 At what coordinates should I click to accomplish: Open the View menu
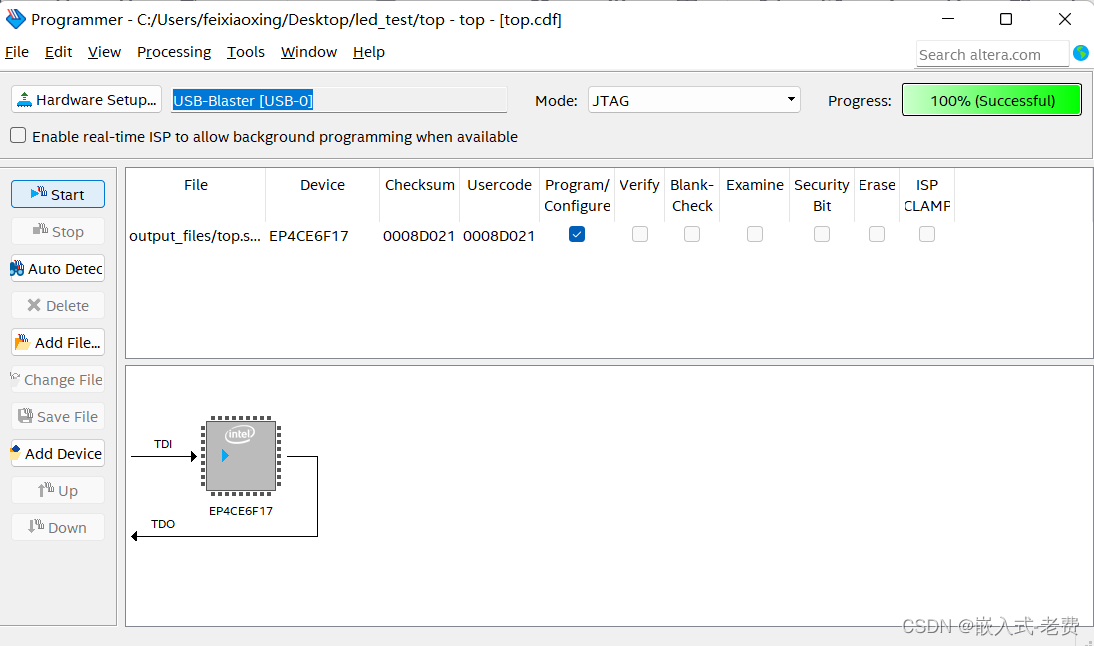(x=104, y=52)
